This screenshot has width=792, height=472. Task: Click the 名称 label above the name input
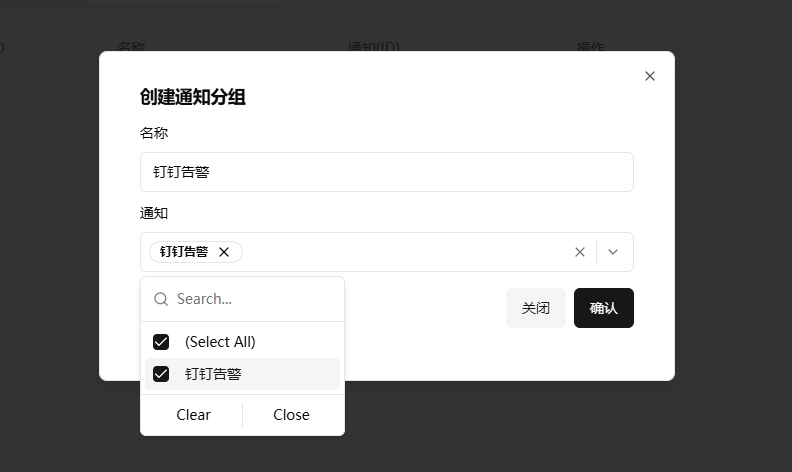[153, 133]
